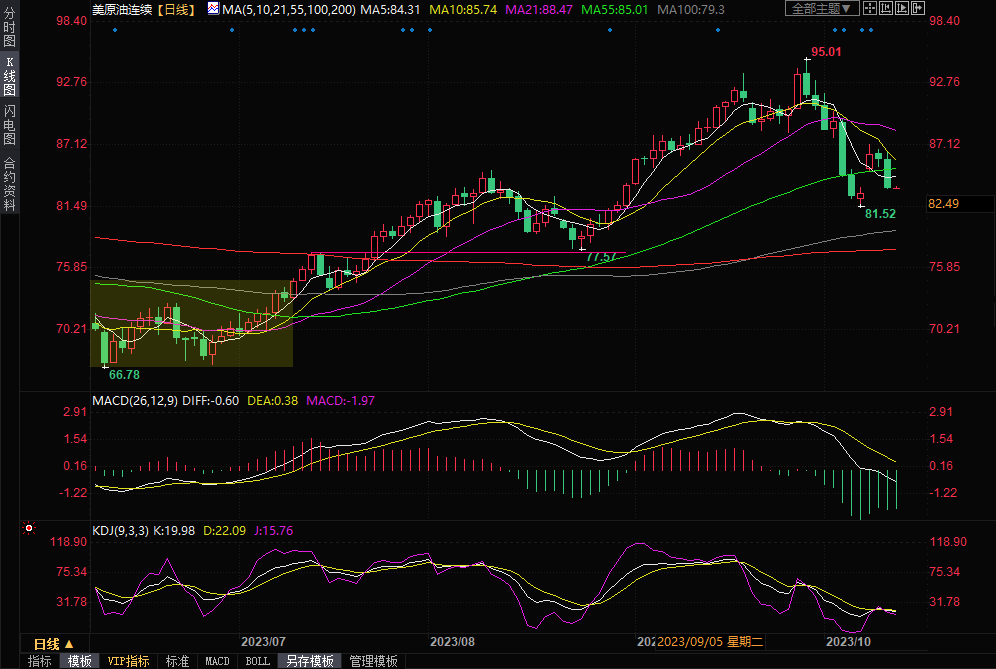Image resolution: width=996 pixels, height=669 pixels.
Task: Click the 管理模板 button
Action: click(373, 661)
